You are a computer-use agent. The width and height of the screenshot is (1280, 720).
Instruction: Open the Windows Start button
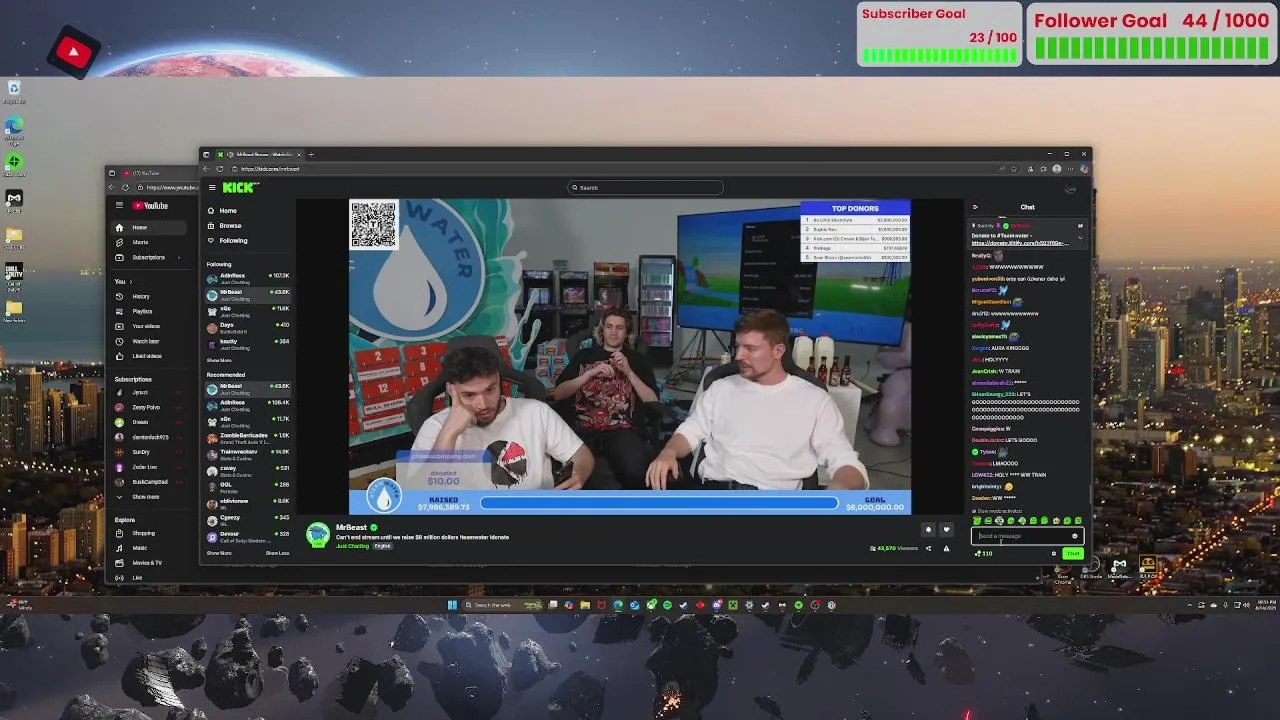[452, 605]
